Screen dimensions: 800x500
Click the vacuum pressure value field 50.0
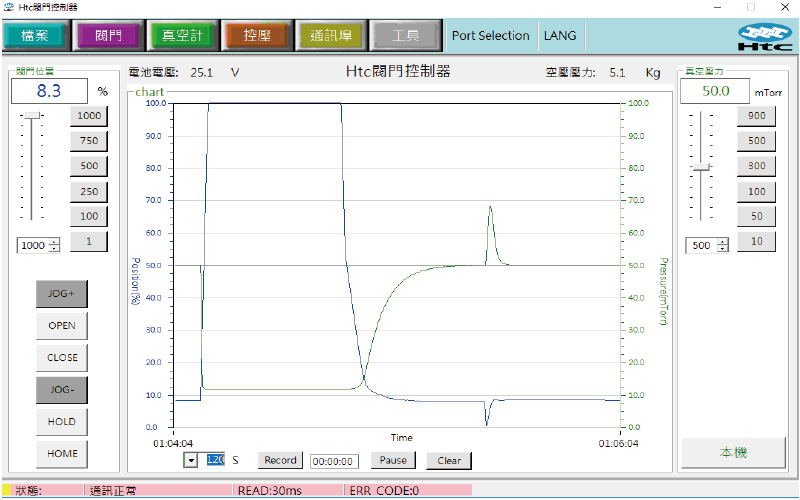tap(715, 91)
